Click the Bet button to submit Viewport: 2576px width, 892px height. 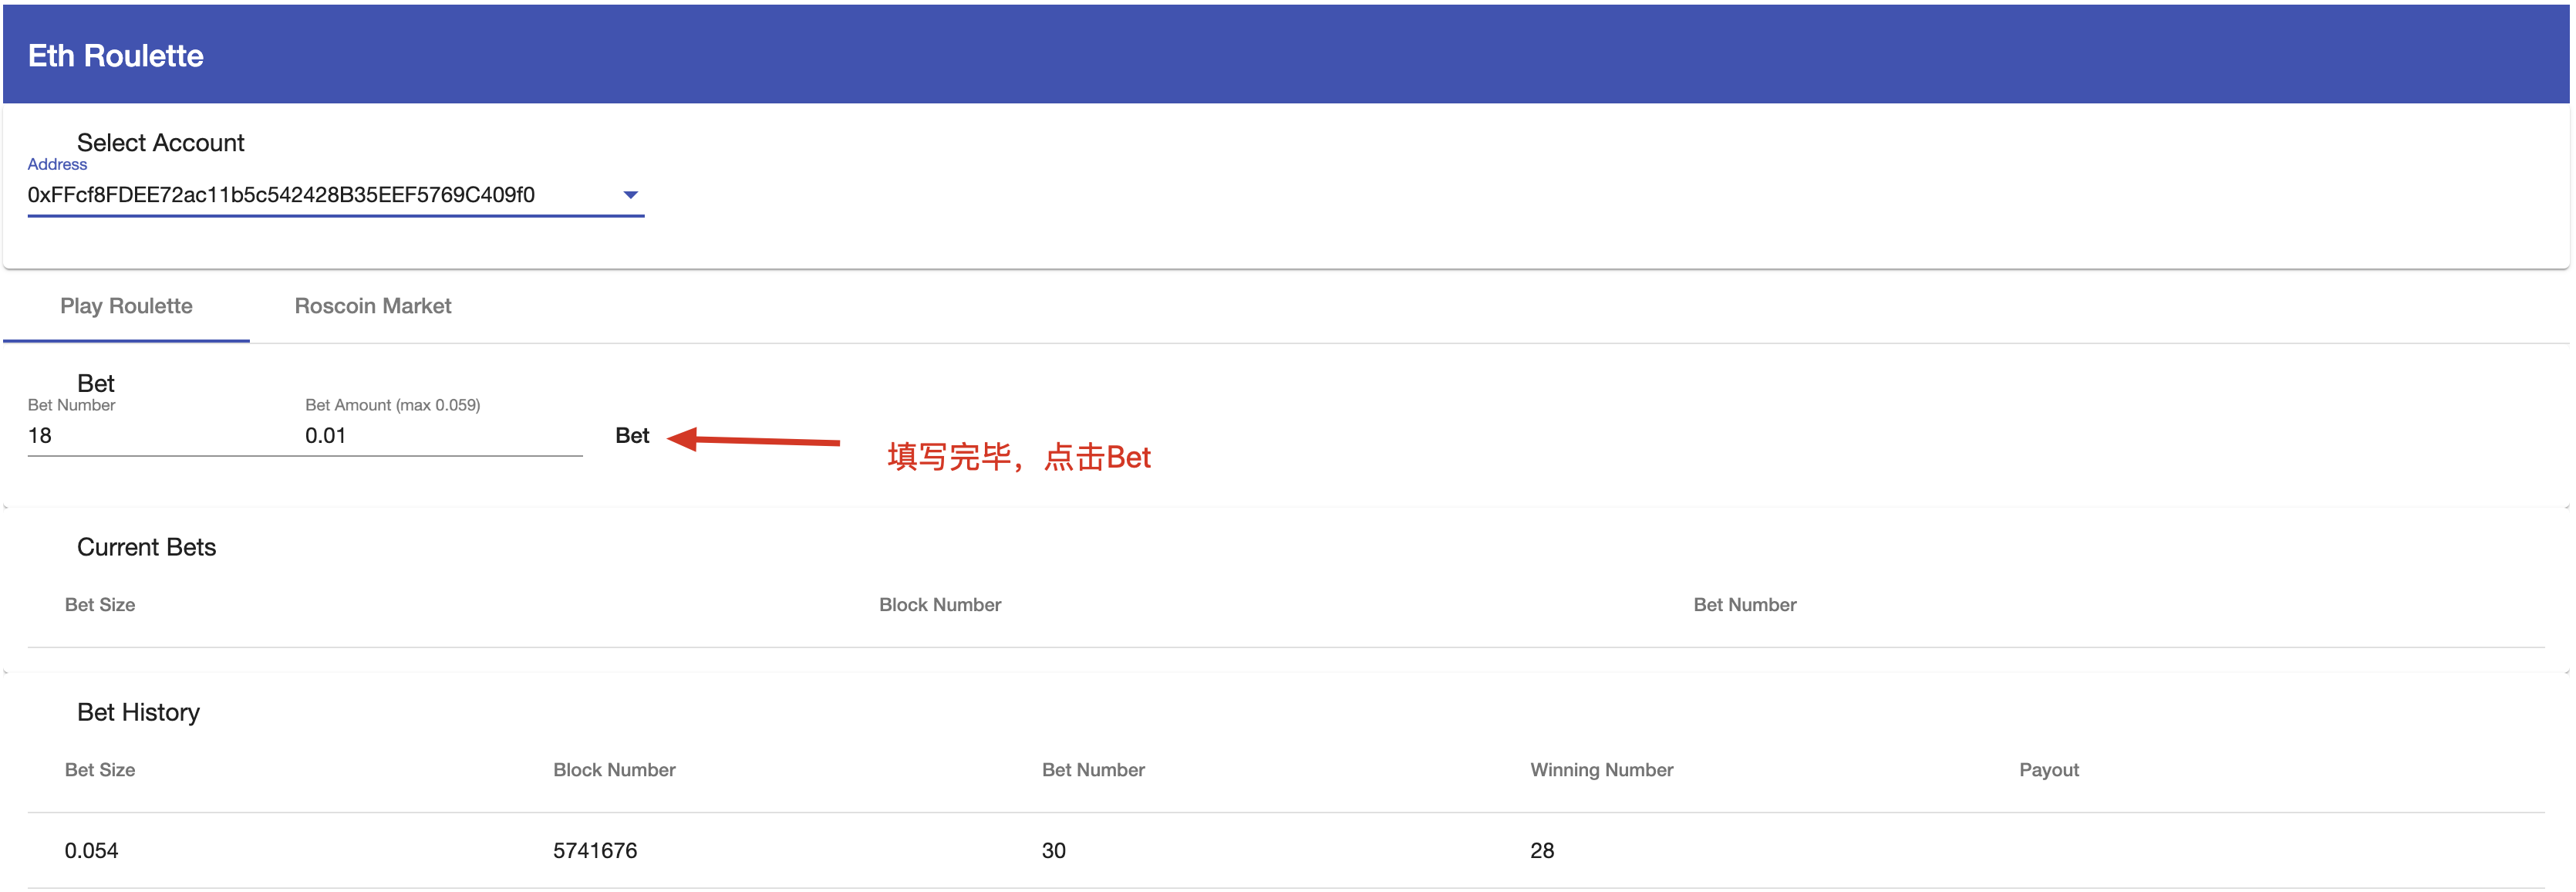click(632, 436)
